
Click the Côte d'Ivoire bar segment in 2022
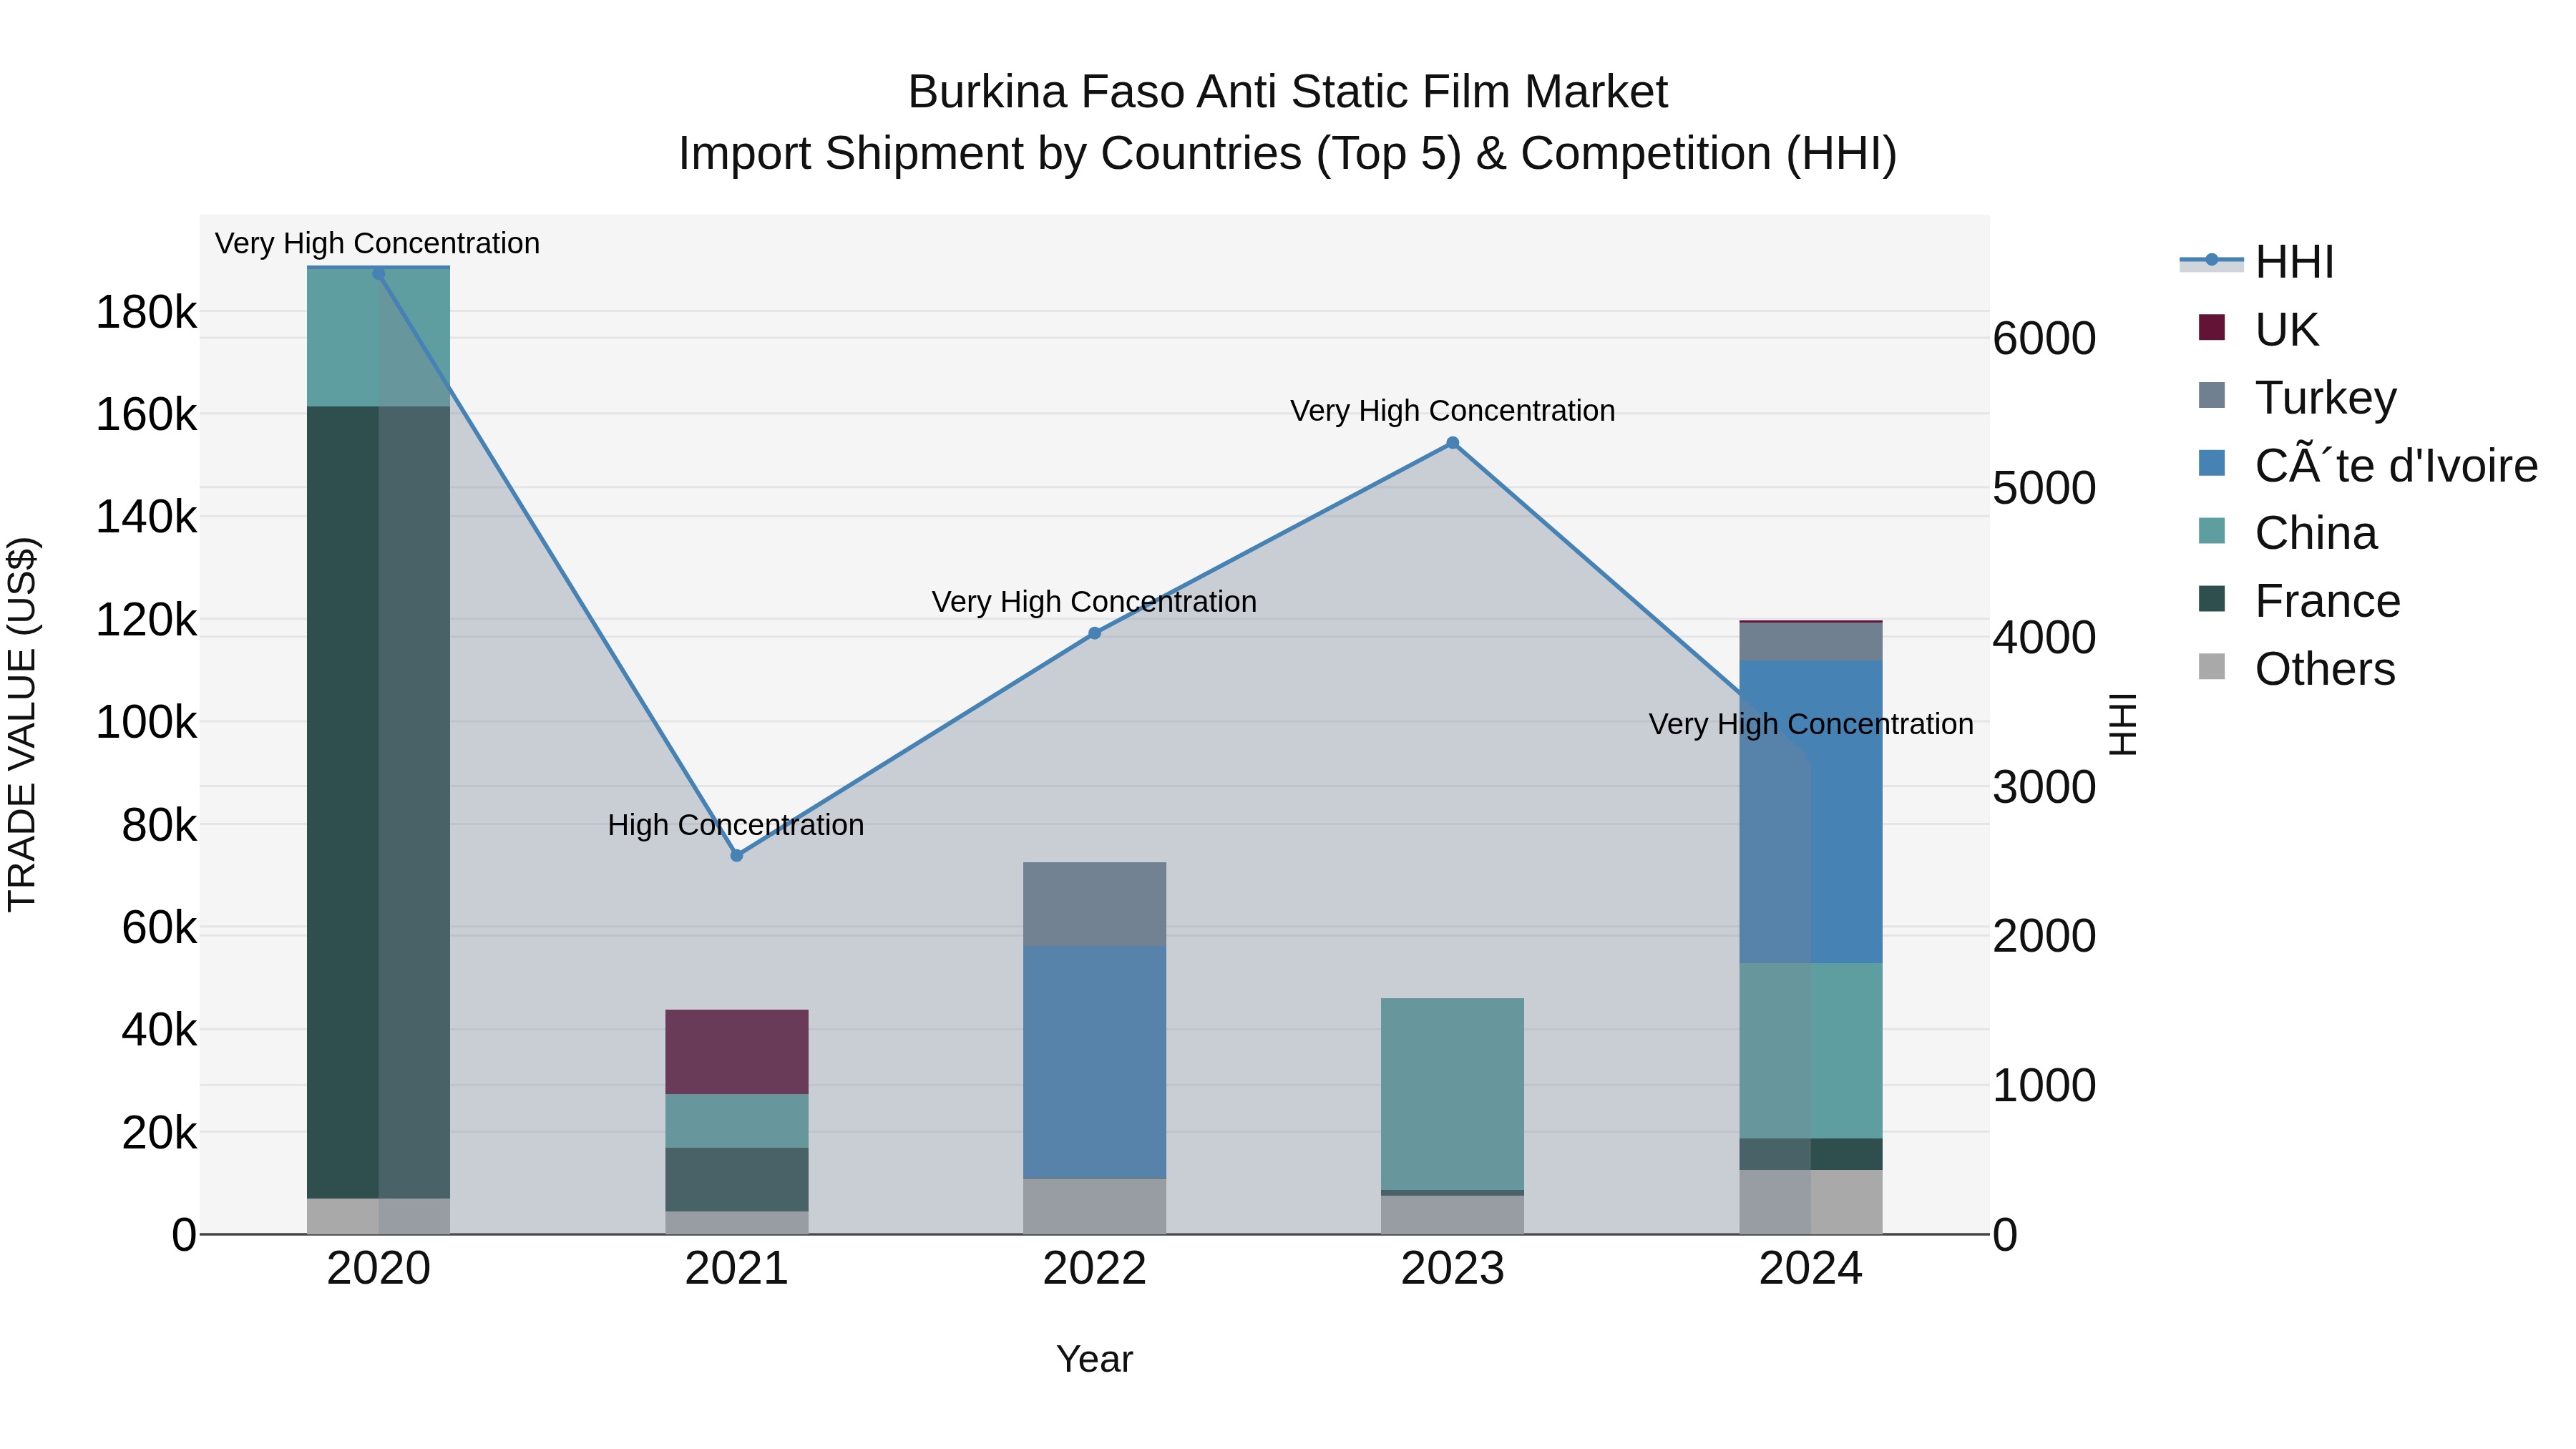coord(1095,1062)
